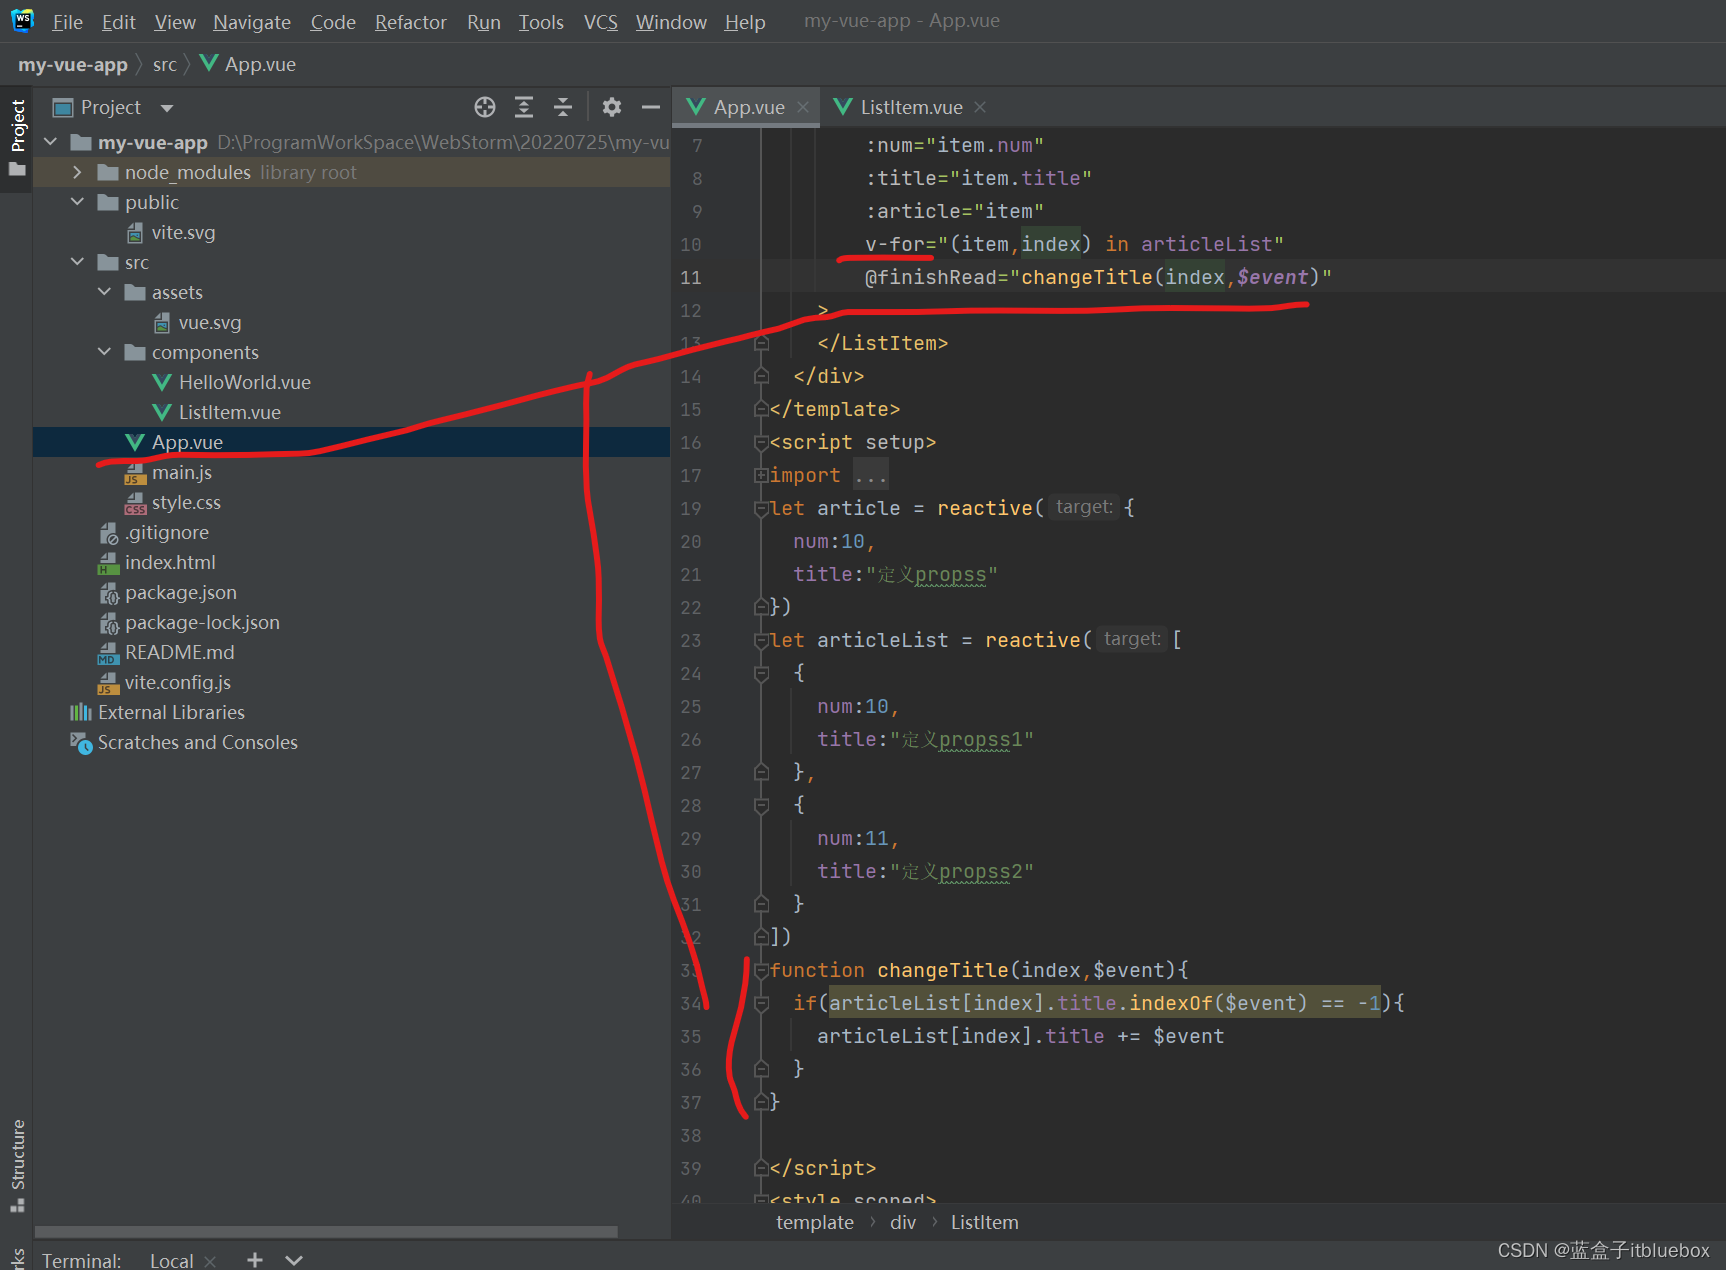Click the Expand All icon in Project panel
Screen dimensions: 1726x1270
tap(524, 107)
